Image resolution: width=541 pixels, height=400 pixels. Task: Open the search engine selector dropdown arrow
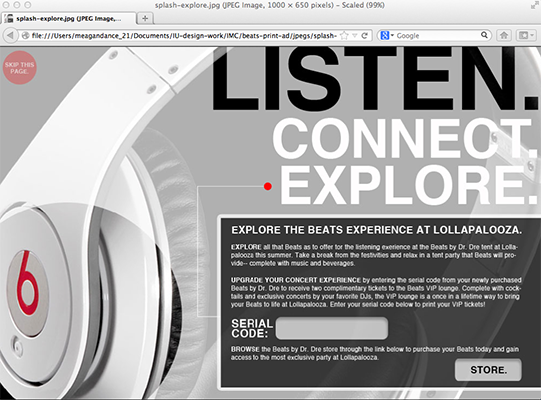click(392, 35)
